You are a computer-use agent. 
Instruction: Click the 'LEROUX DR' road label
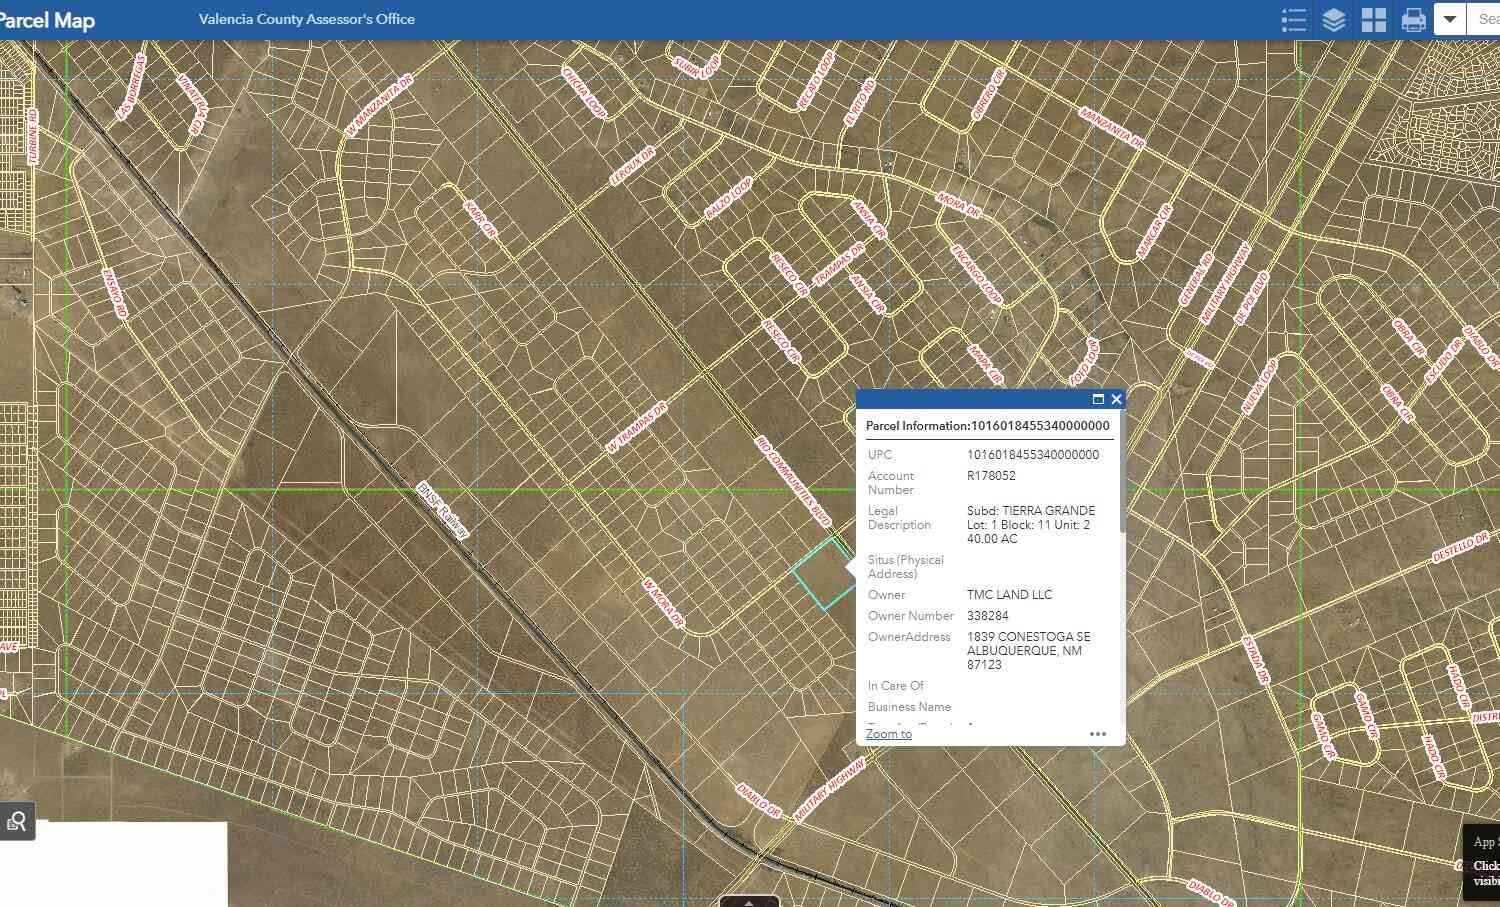click(632, 167)
